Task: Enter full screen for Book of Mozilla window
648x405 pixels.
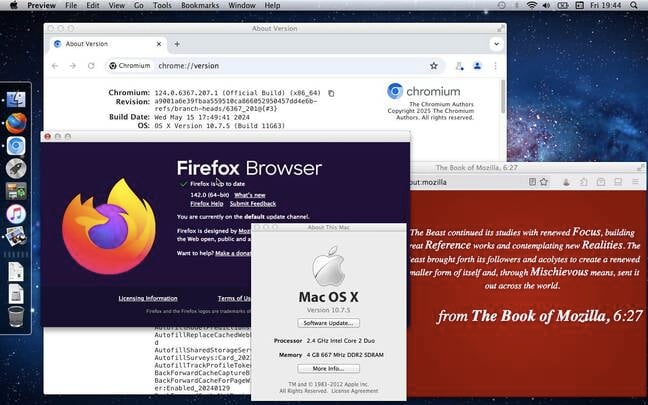Action: point(640,167)
